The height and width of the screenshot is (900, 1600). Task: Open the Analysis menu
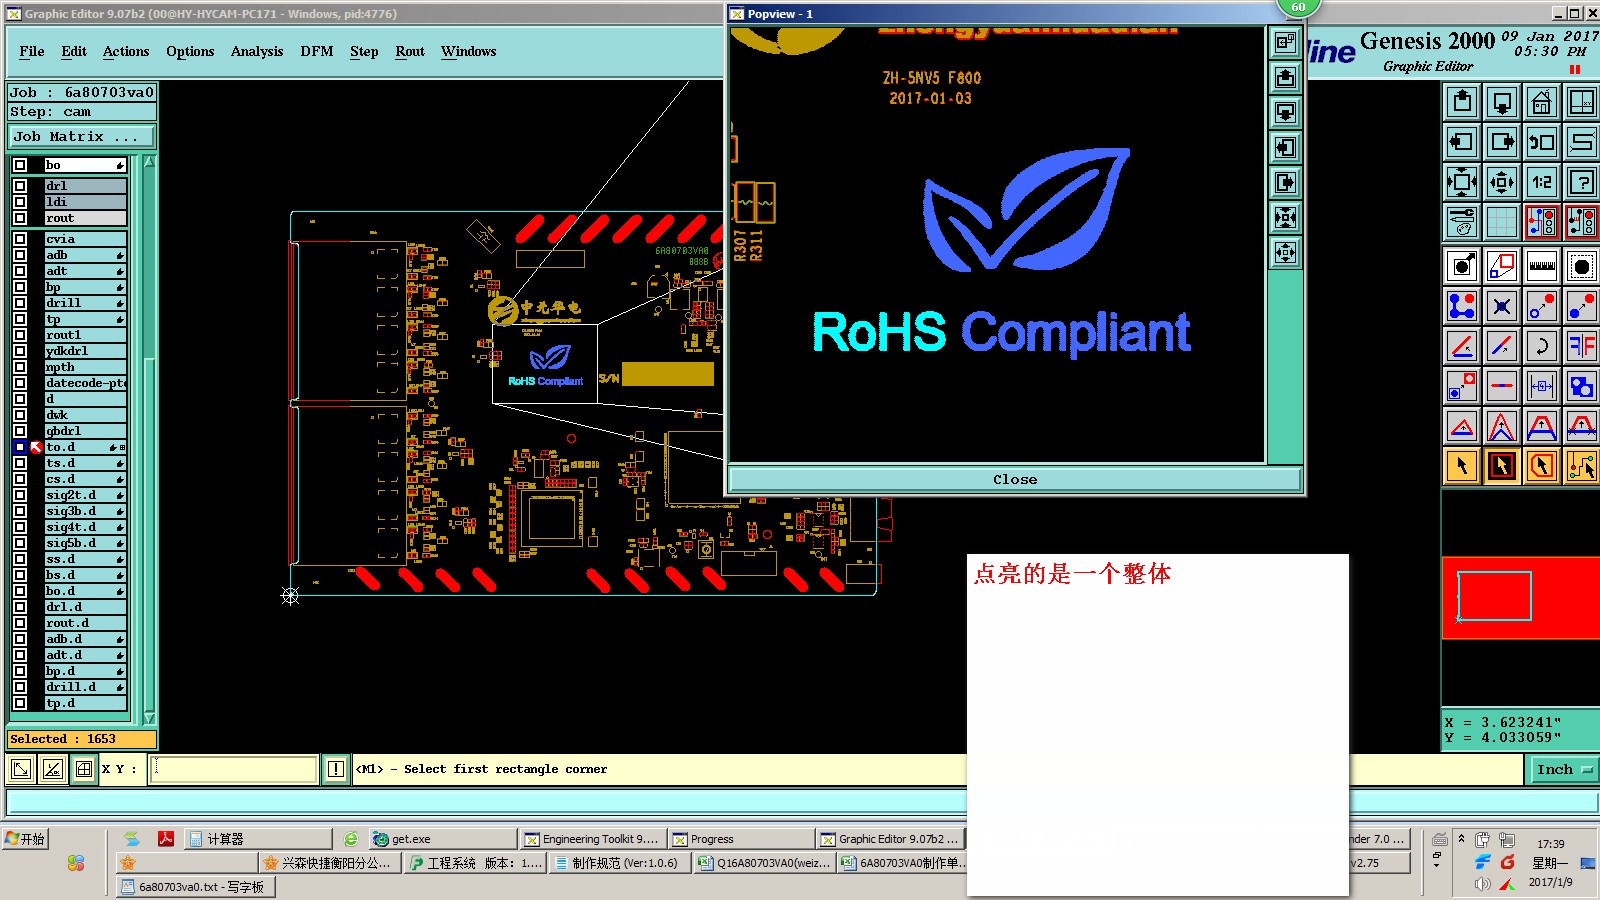click(x=257, y=51)
